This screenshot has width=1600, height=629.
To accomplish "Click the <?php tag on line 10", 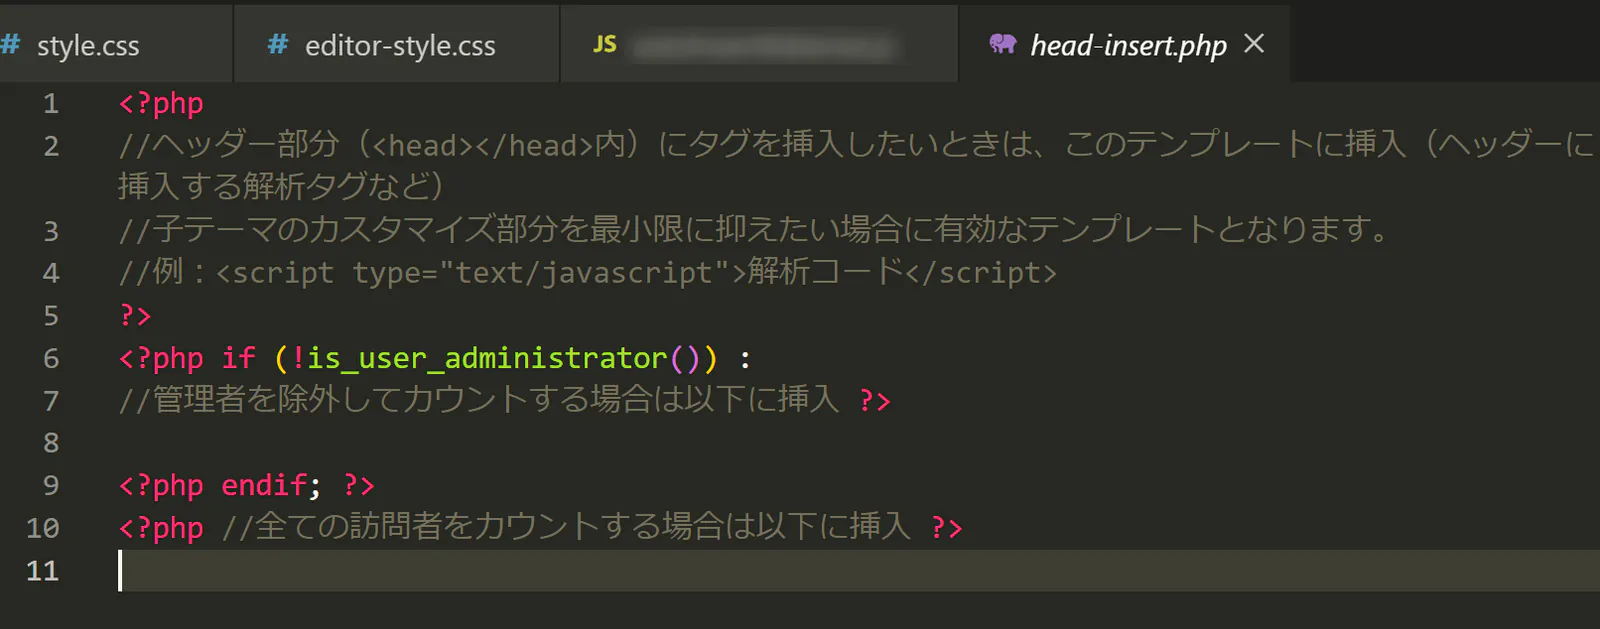I will (x=161, y=528).
